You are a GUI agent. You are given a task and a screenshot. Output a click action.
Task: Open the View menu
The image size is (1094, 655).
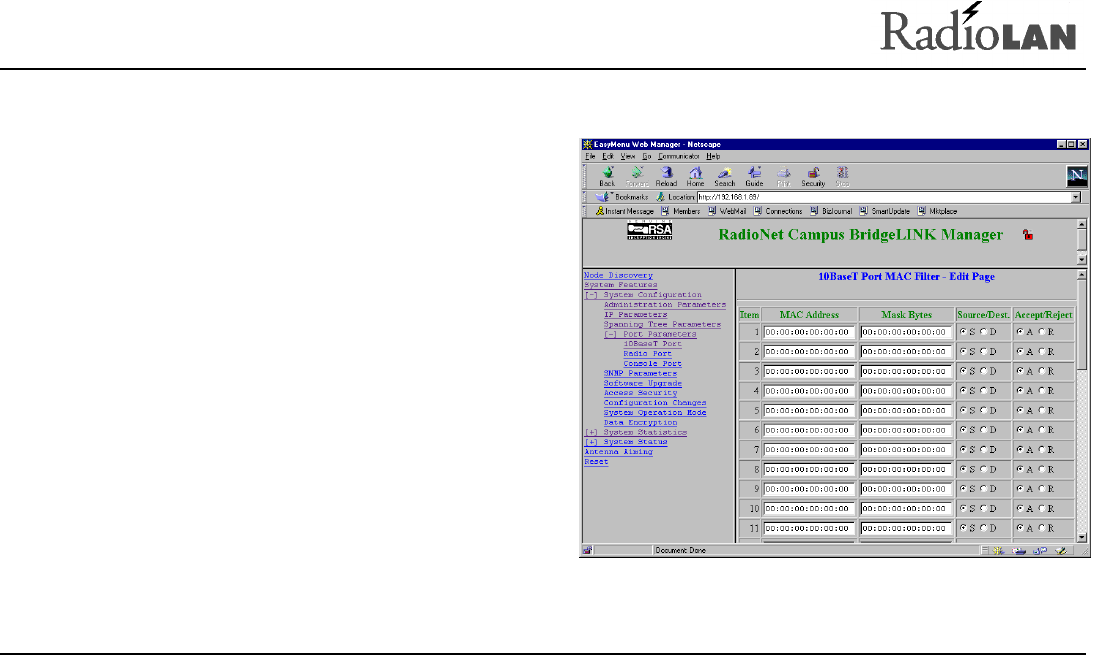point(627,157)
